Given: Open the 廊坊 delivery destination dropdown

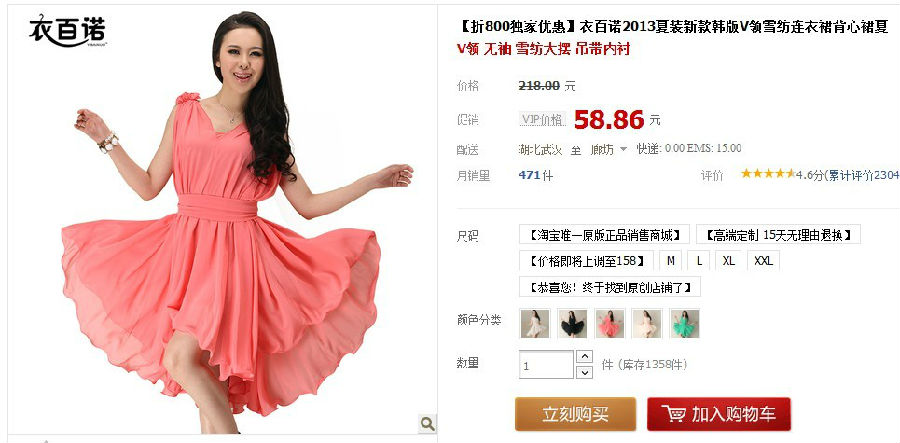Looking at the screenshot, I should [608, 150].
